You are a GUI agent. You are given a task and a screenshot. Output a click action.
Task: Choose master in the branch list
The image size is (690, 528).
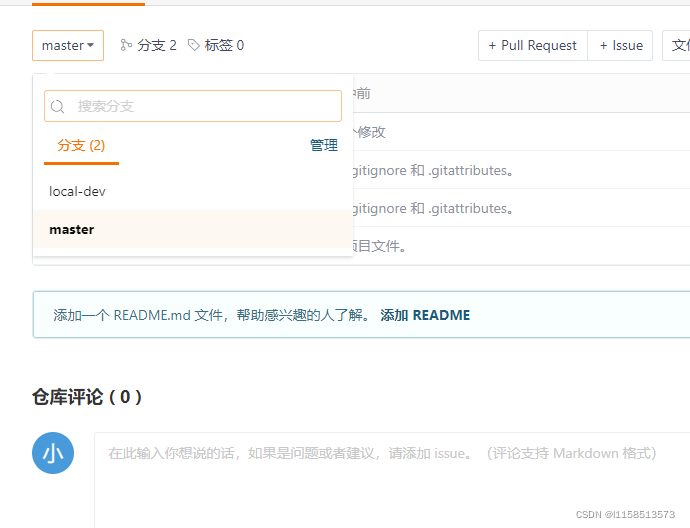point(72,229)
